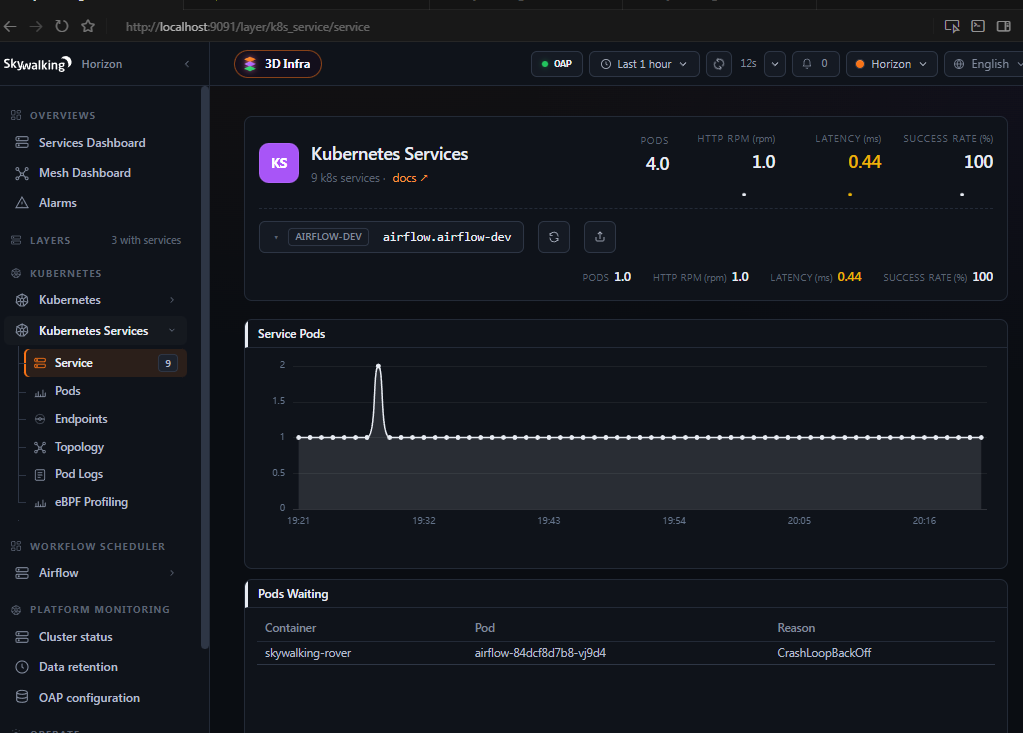Click the Endpoints icon
This screenshot has height=733, width=1023.
[x=40, y=419]
